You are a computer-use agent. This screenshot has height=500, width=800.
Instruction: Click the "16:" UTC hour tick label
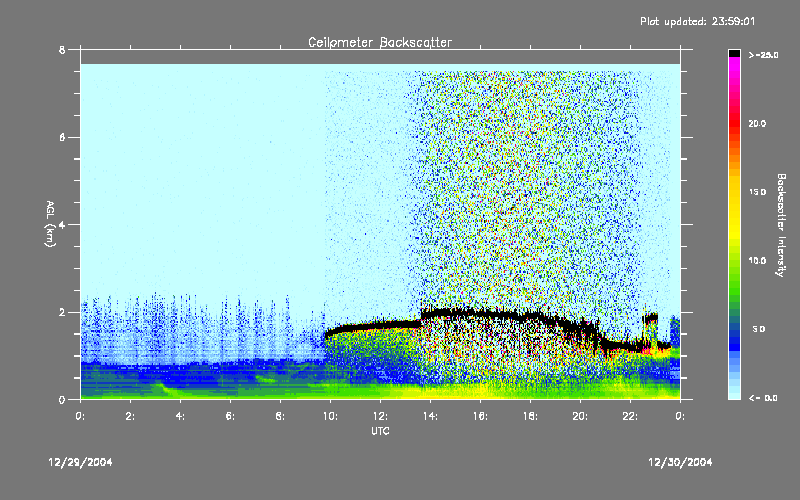[480, 416]
